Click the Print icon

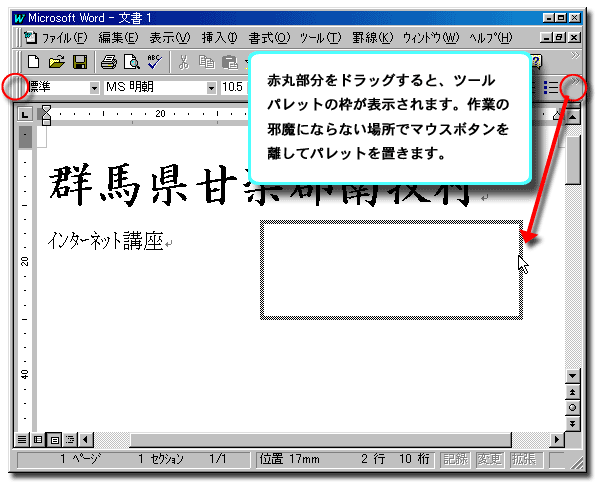pyautogui.click(x=109, y=62)
